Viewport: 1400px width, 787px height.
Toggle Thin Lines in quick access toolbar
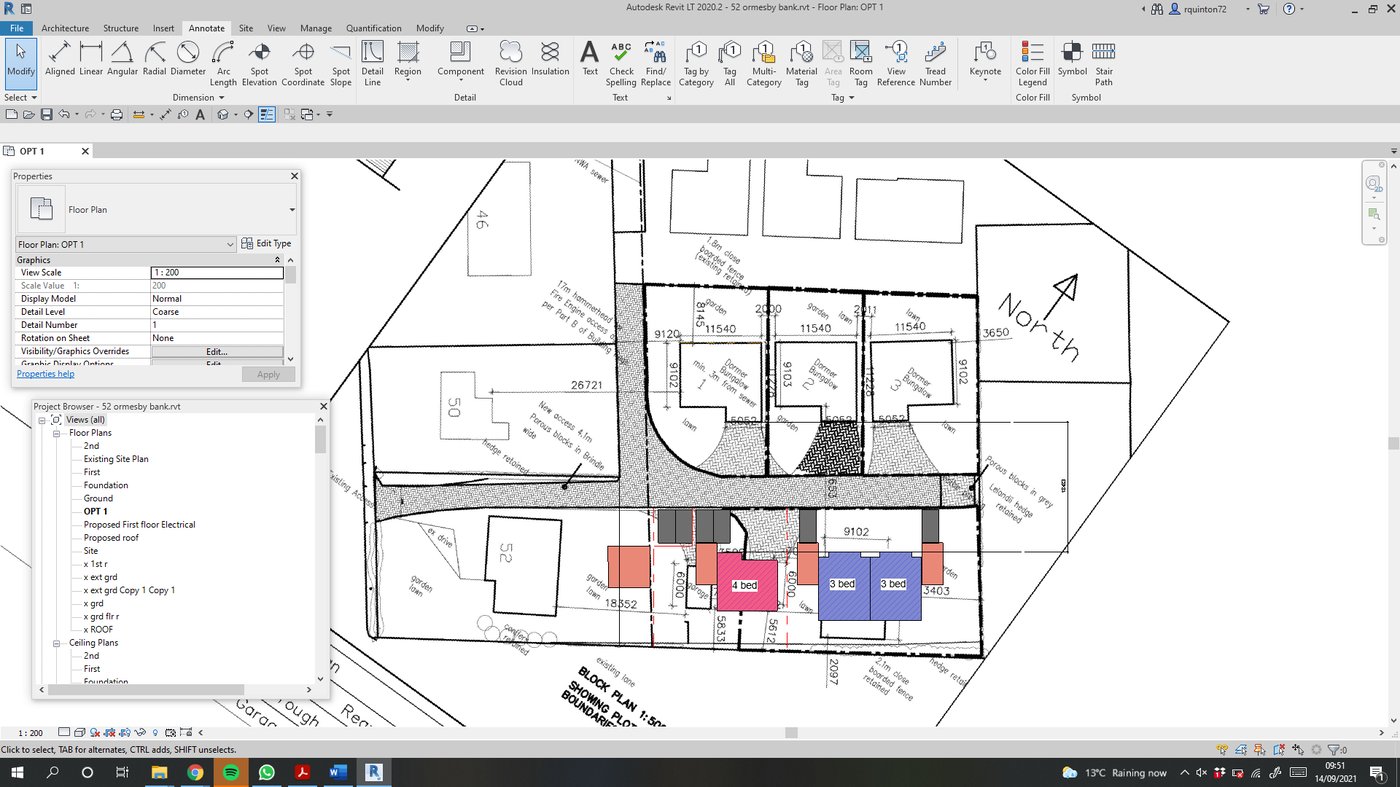coord(267,115)
